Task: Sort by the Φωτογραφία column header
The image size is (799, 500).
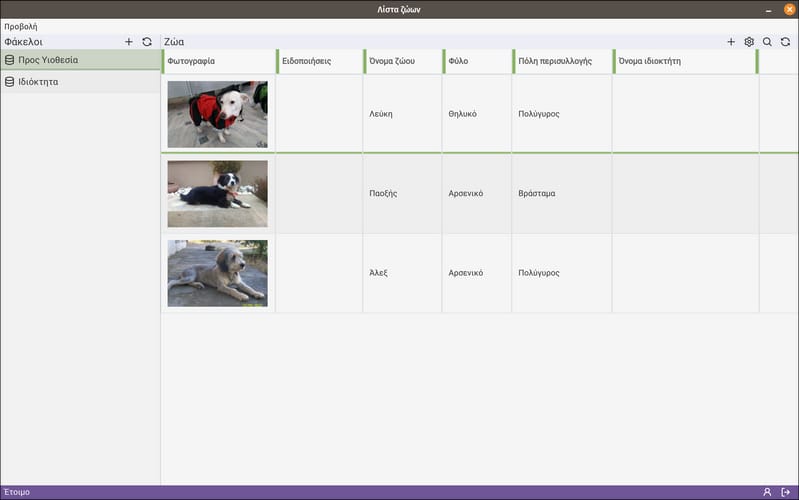Action: tap(219, 61)
